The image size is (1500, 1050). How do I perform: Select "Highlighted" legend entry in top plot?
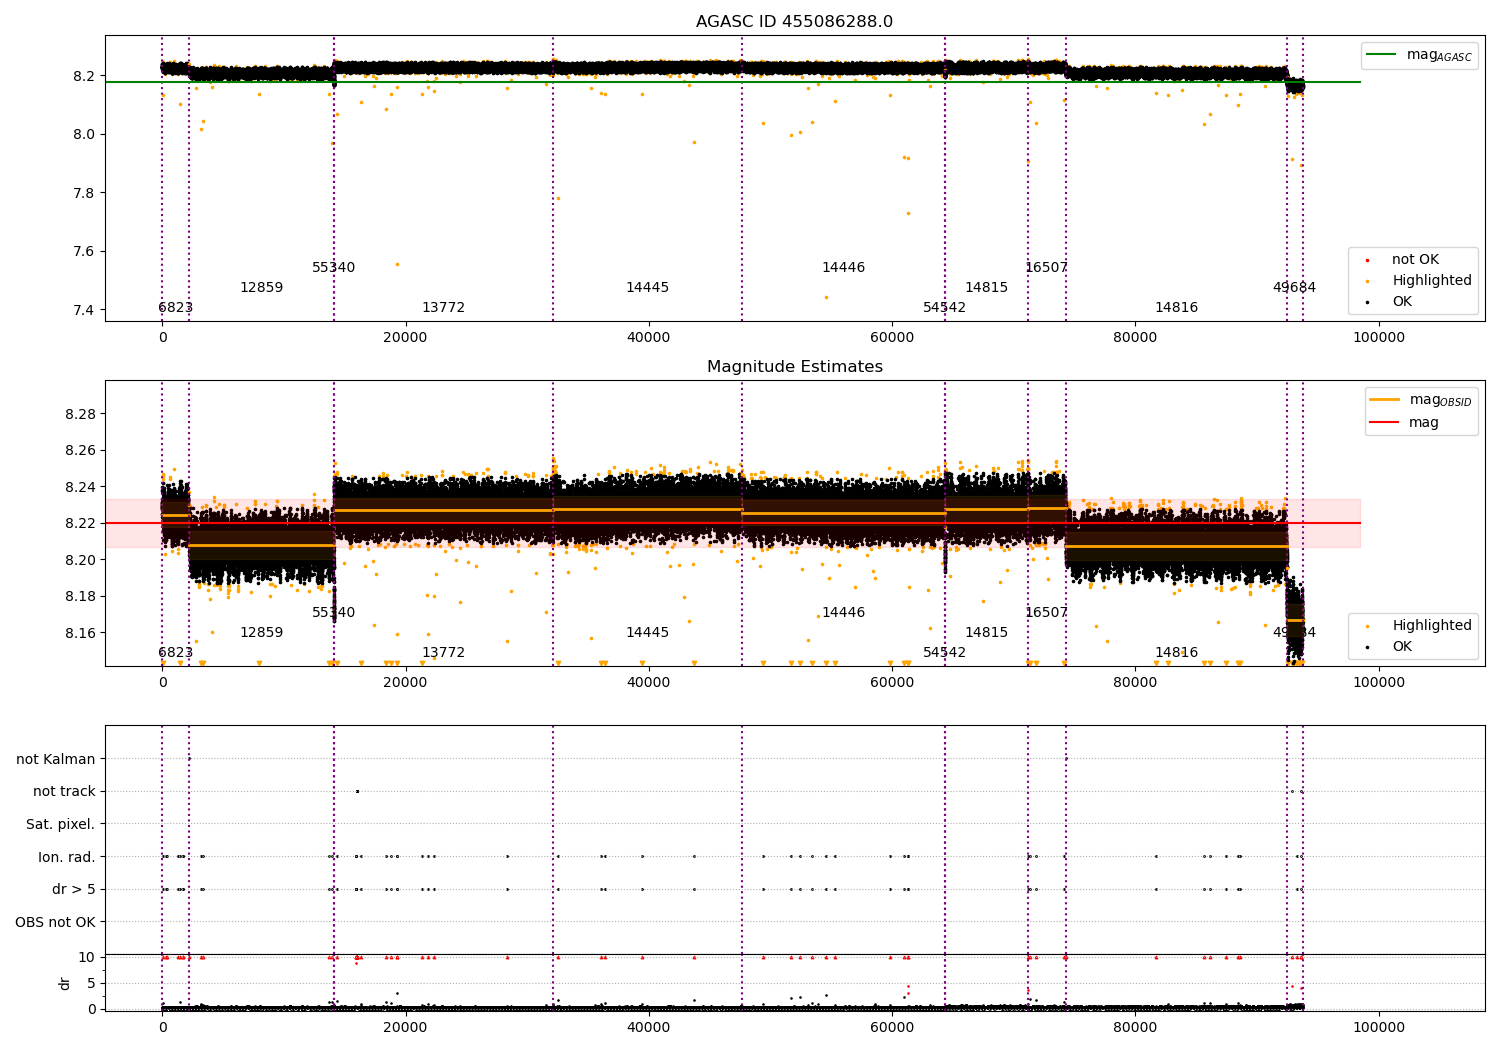1432,281
